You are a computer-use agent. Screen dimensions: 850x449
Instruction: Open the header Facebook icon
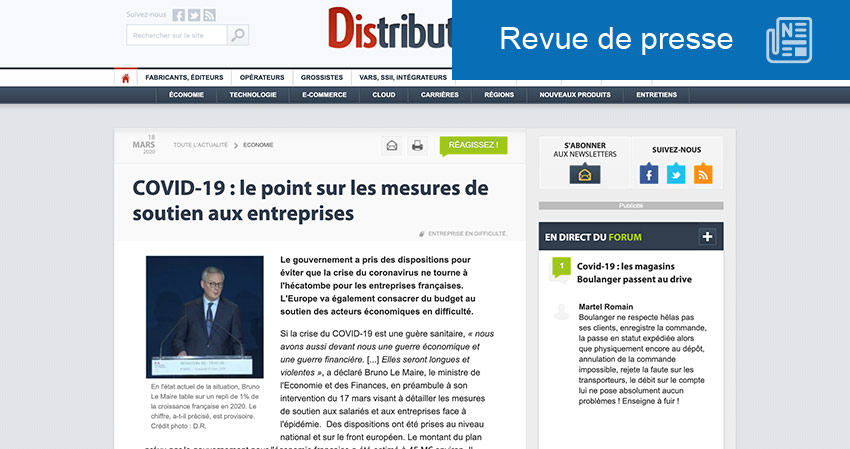[179, 15]
